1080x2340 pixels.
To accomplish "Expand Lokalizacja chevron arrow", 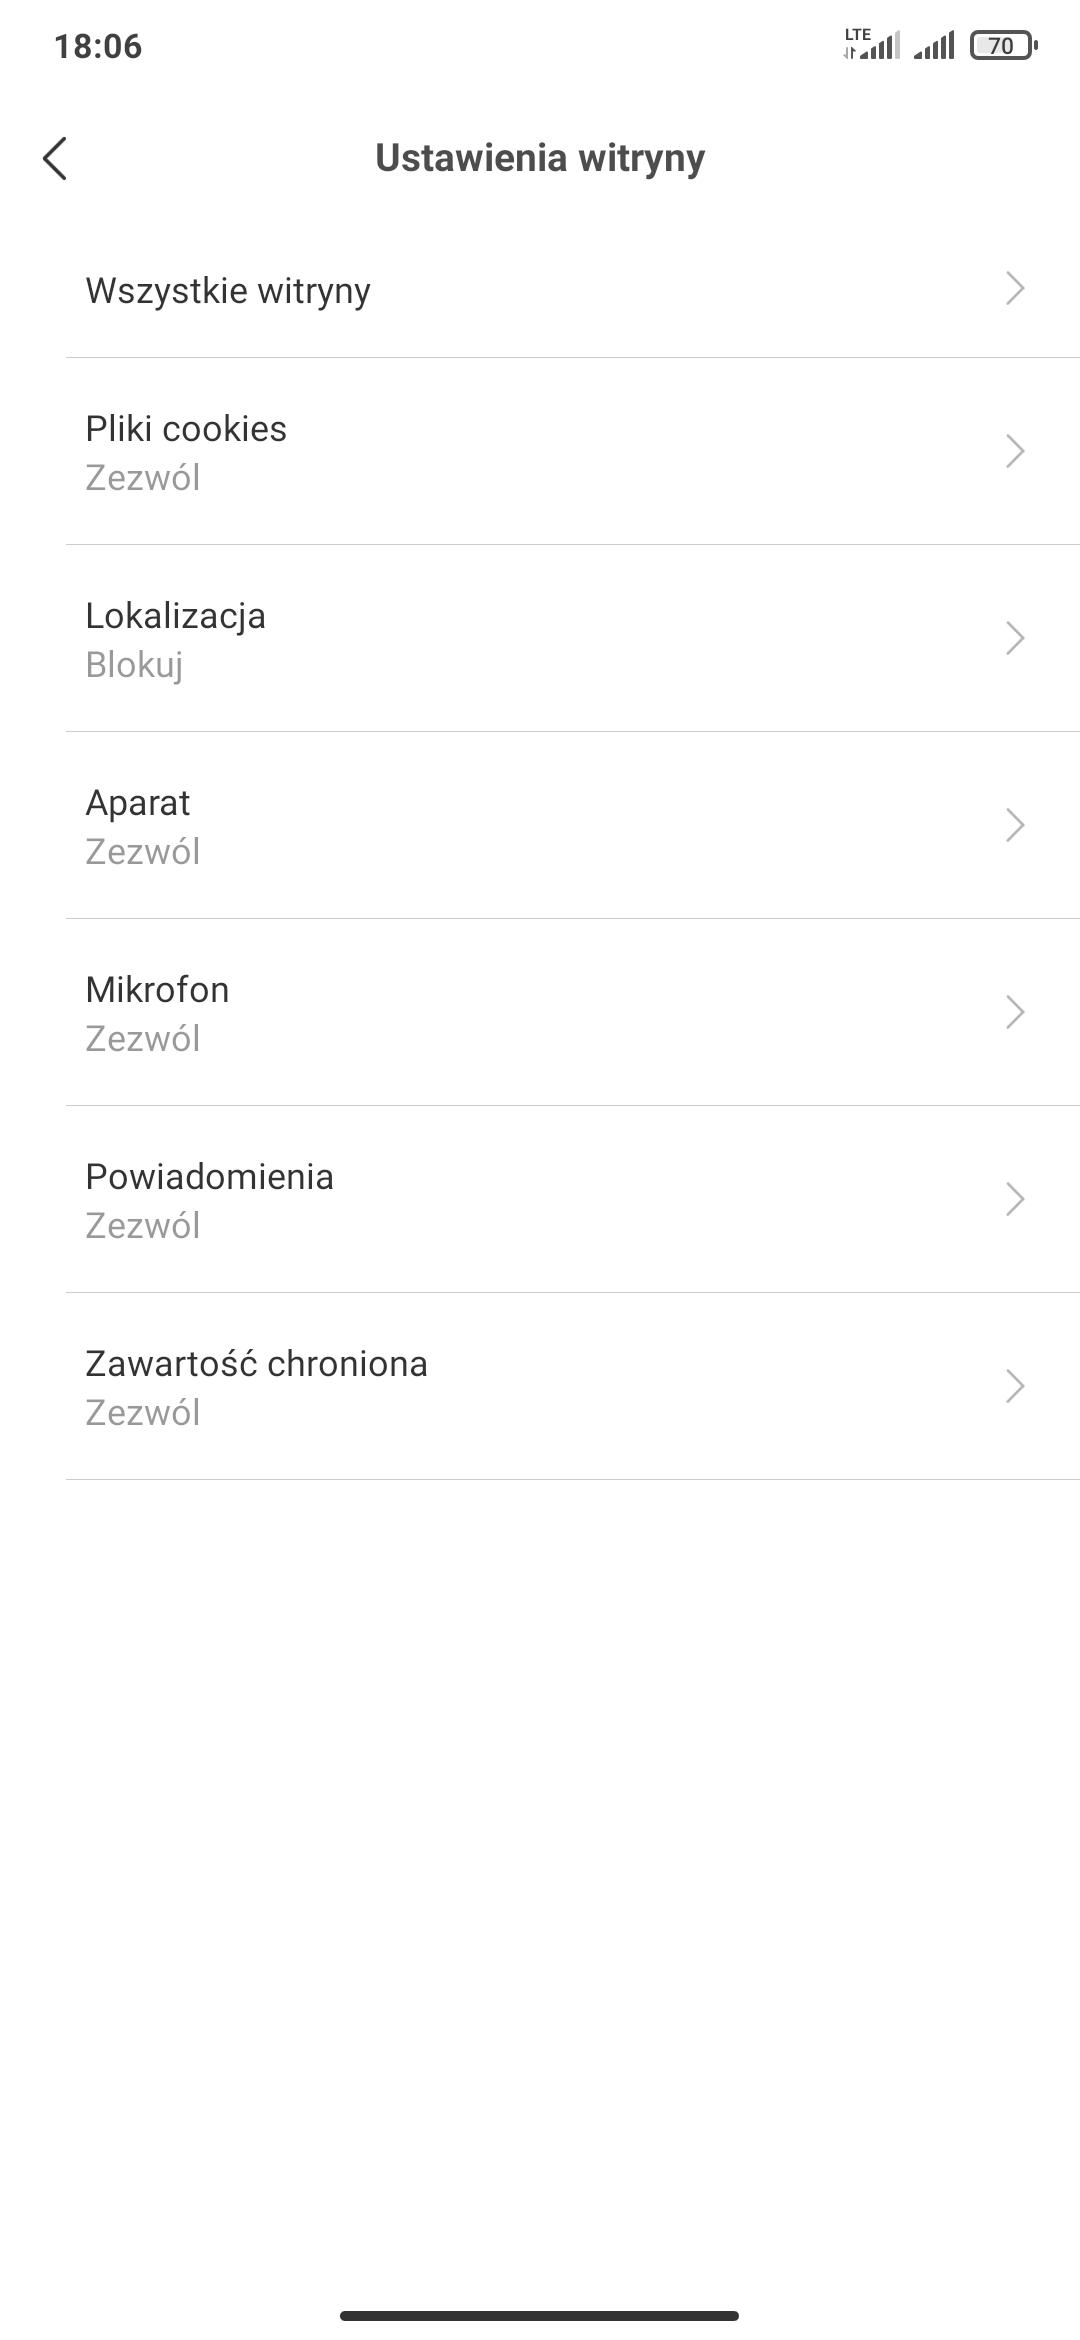I will tap(1015, 638).
